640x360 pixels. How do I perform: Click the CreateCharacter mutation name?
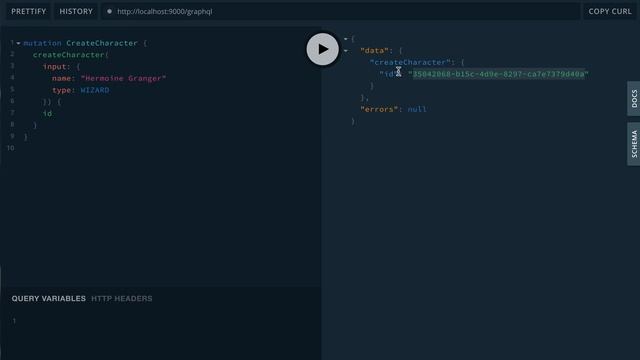(102, 43)
